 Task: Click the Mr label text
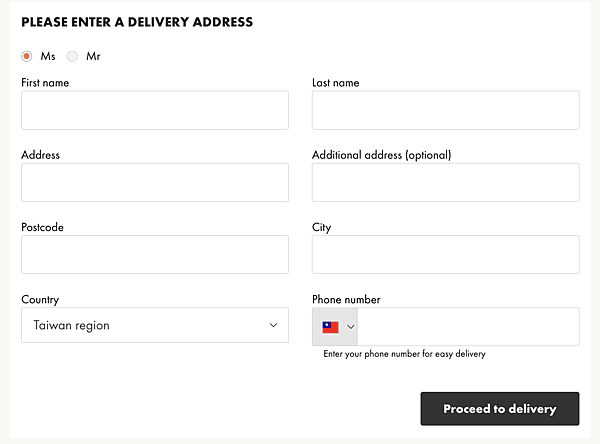coord(93,56)
